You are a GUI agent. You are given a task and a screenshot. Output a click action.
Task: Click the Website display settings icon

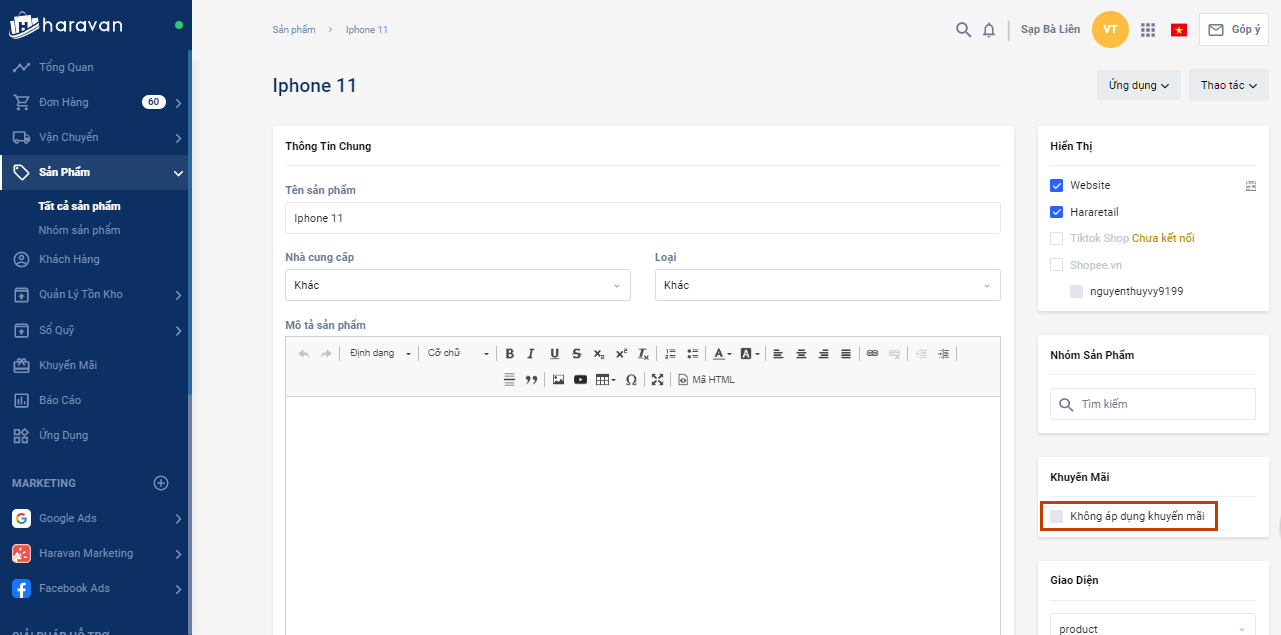click(x=1250, y=185)
